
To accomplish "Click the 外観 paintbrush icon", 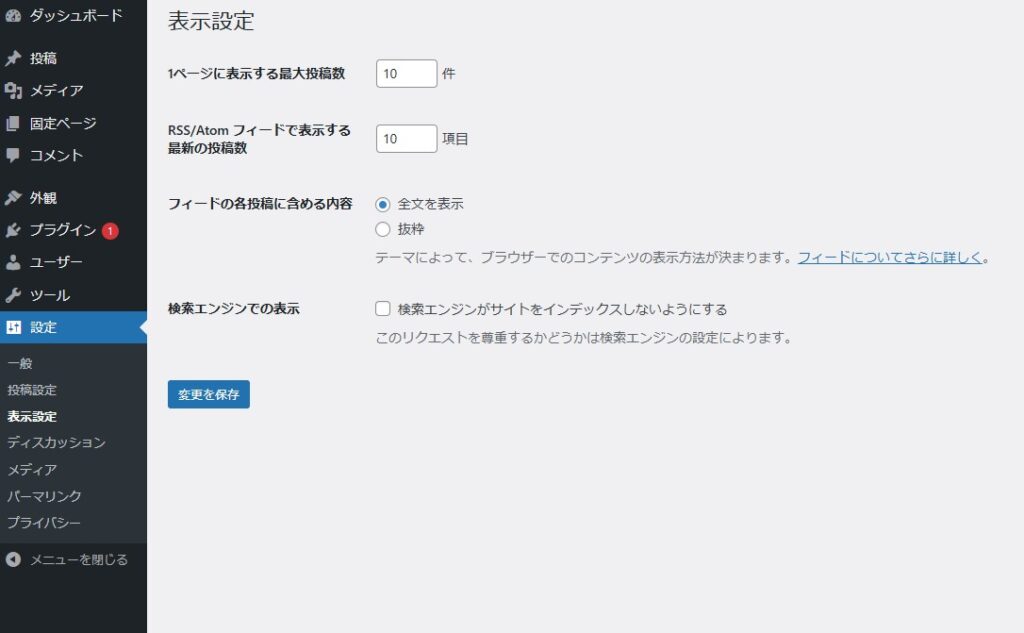I will point(13,198).
